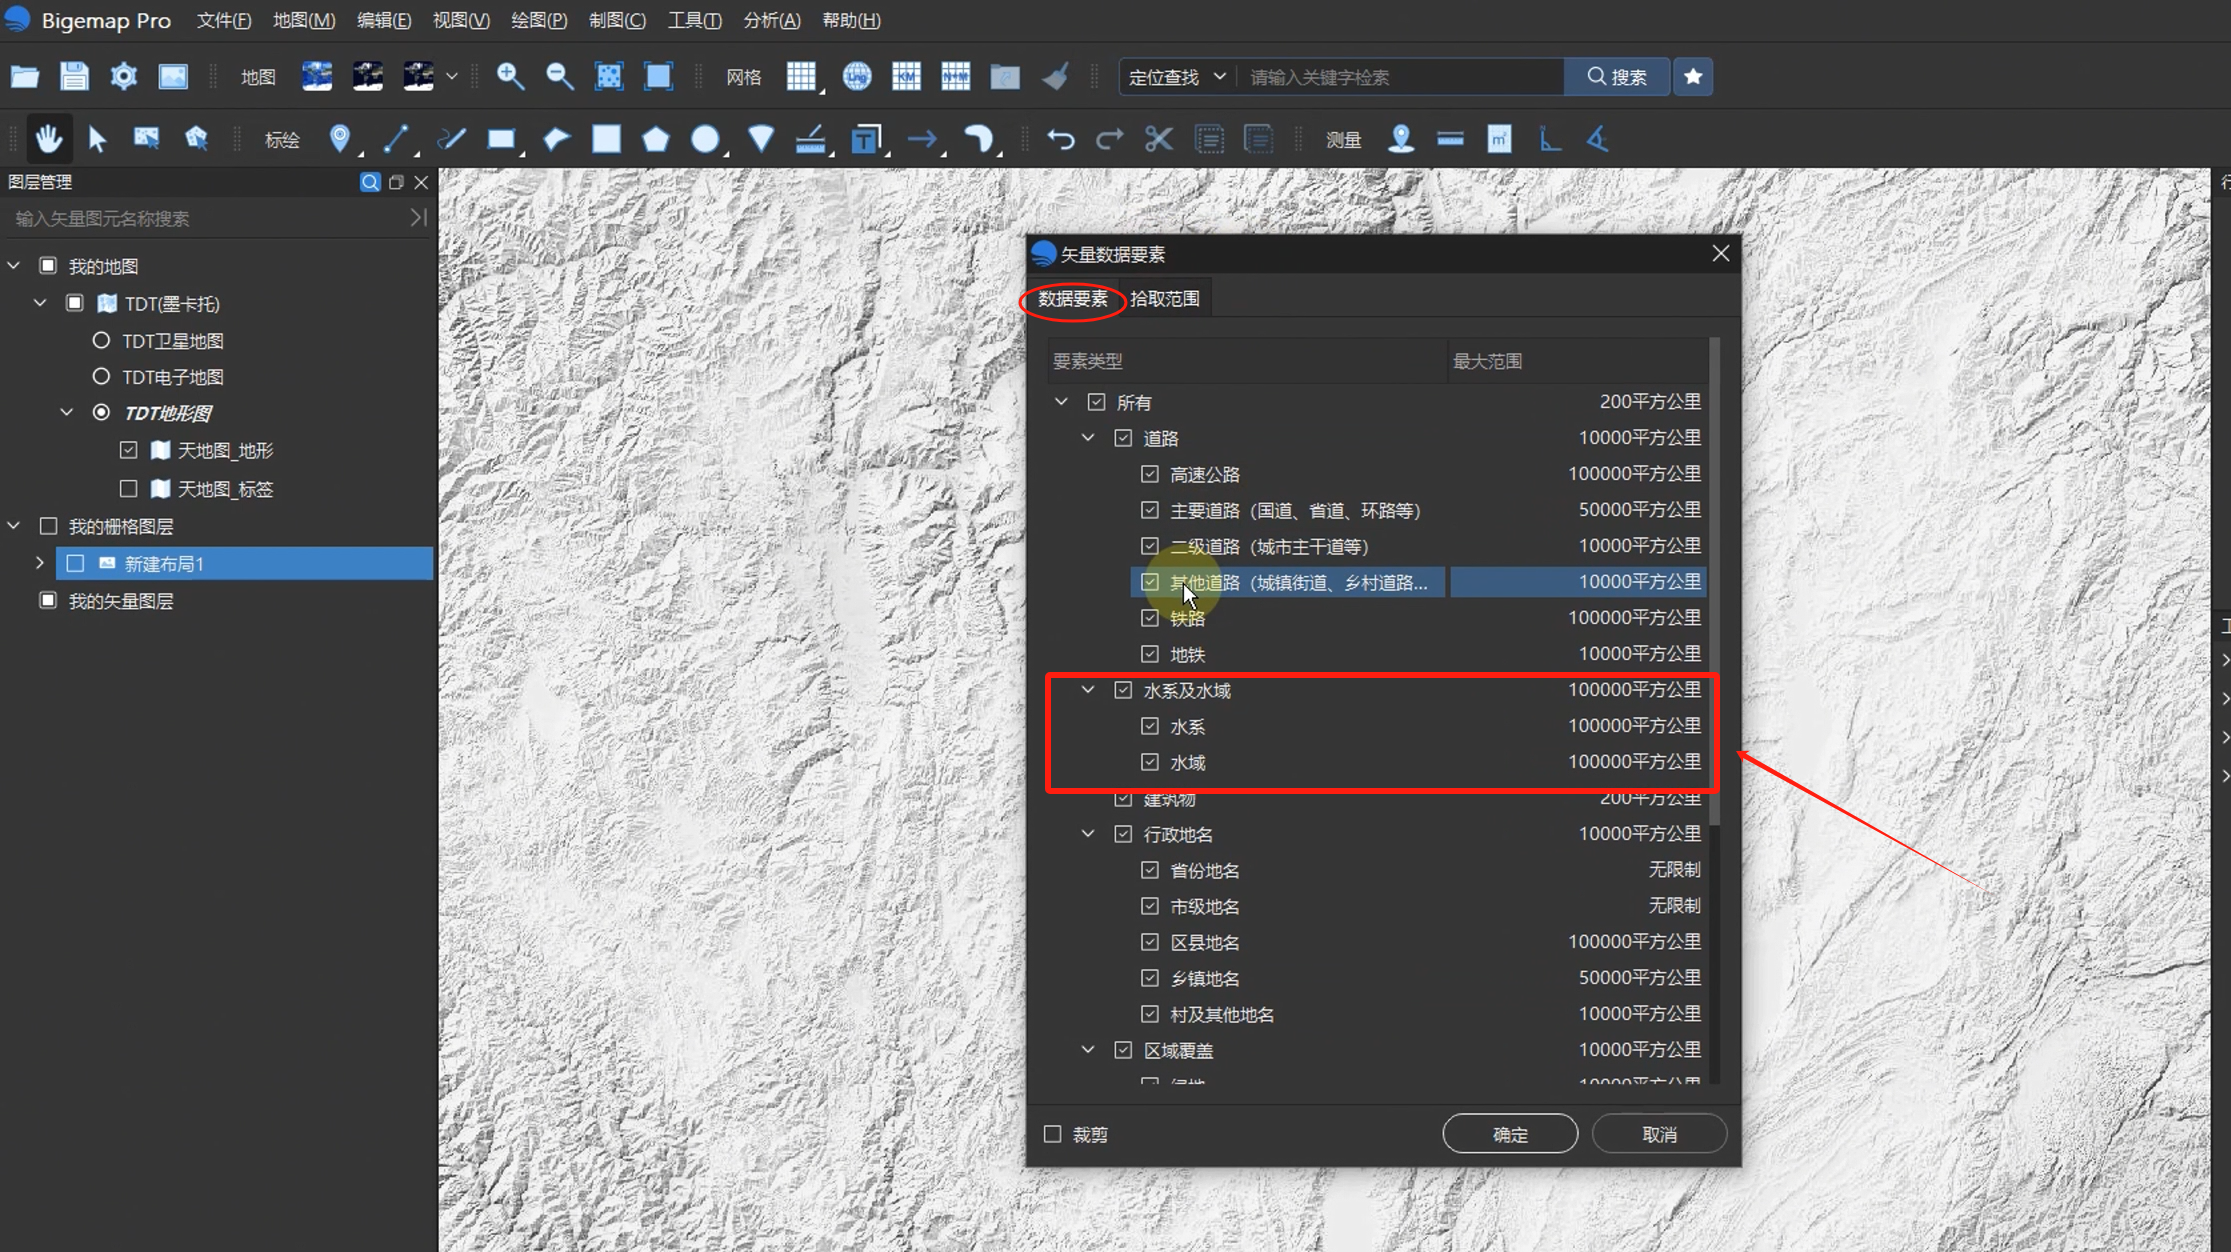This screenshot has height=1252, width=2231.
Task: Click the location pin marker tool
Action: 340,138
